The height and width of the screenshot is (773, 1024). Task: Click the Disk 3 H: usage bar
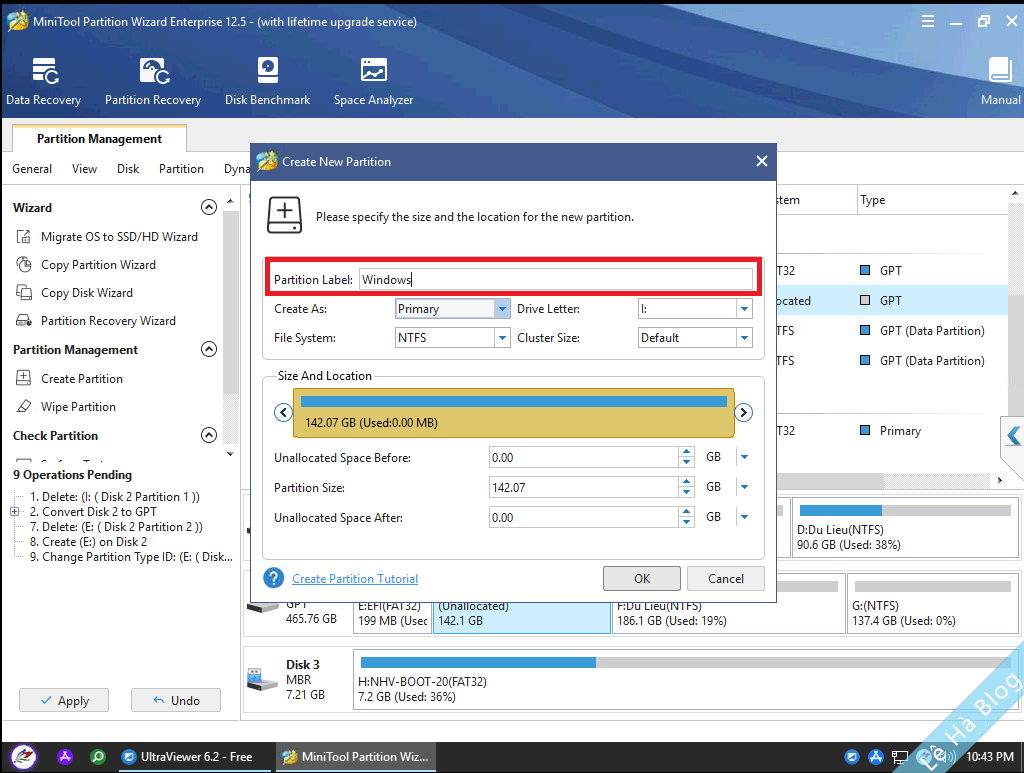[686, 663]
